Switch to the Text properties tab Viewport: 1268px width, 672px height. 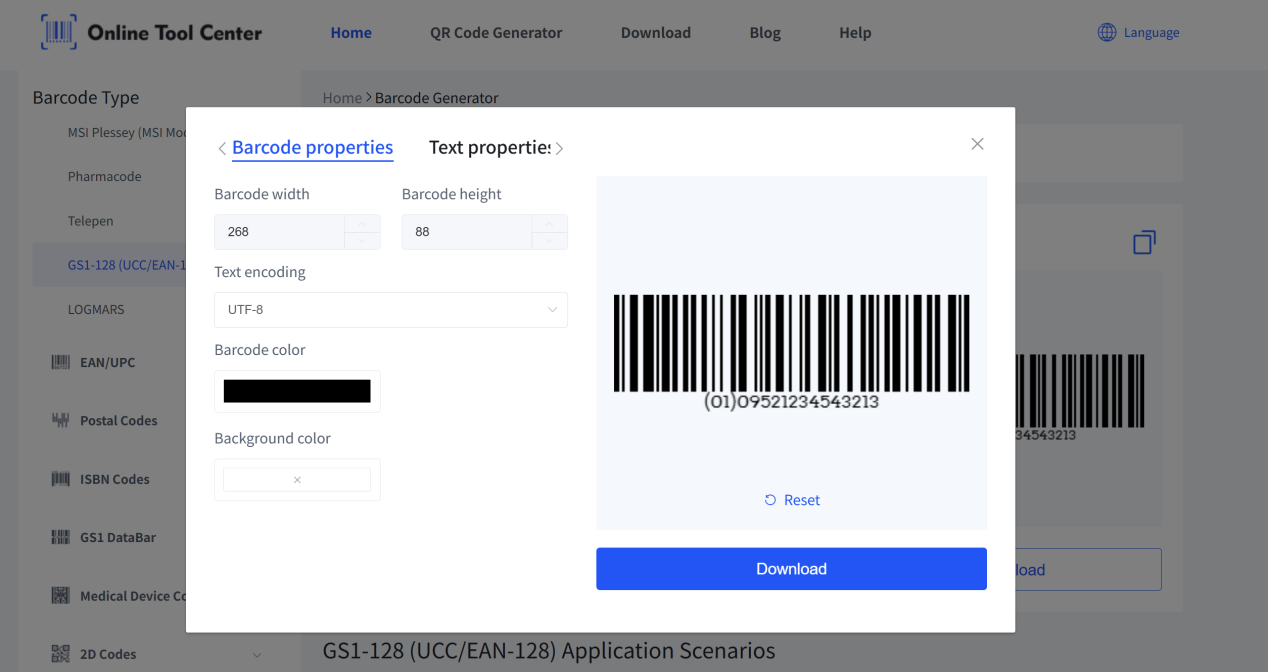pyautogui.click(x=489, y=148)
